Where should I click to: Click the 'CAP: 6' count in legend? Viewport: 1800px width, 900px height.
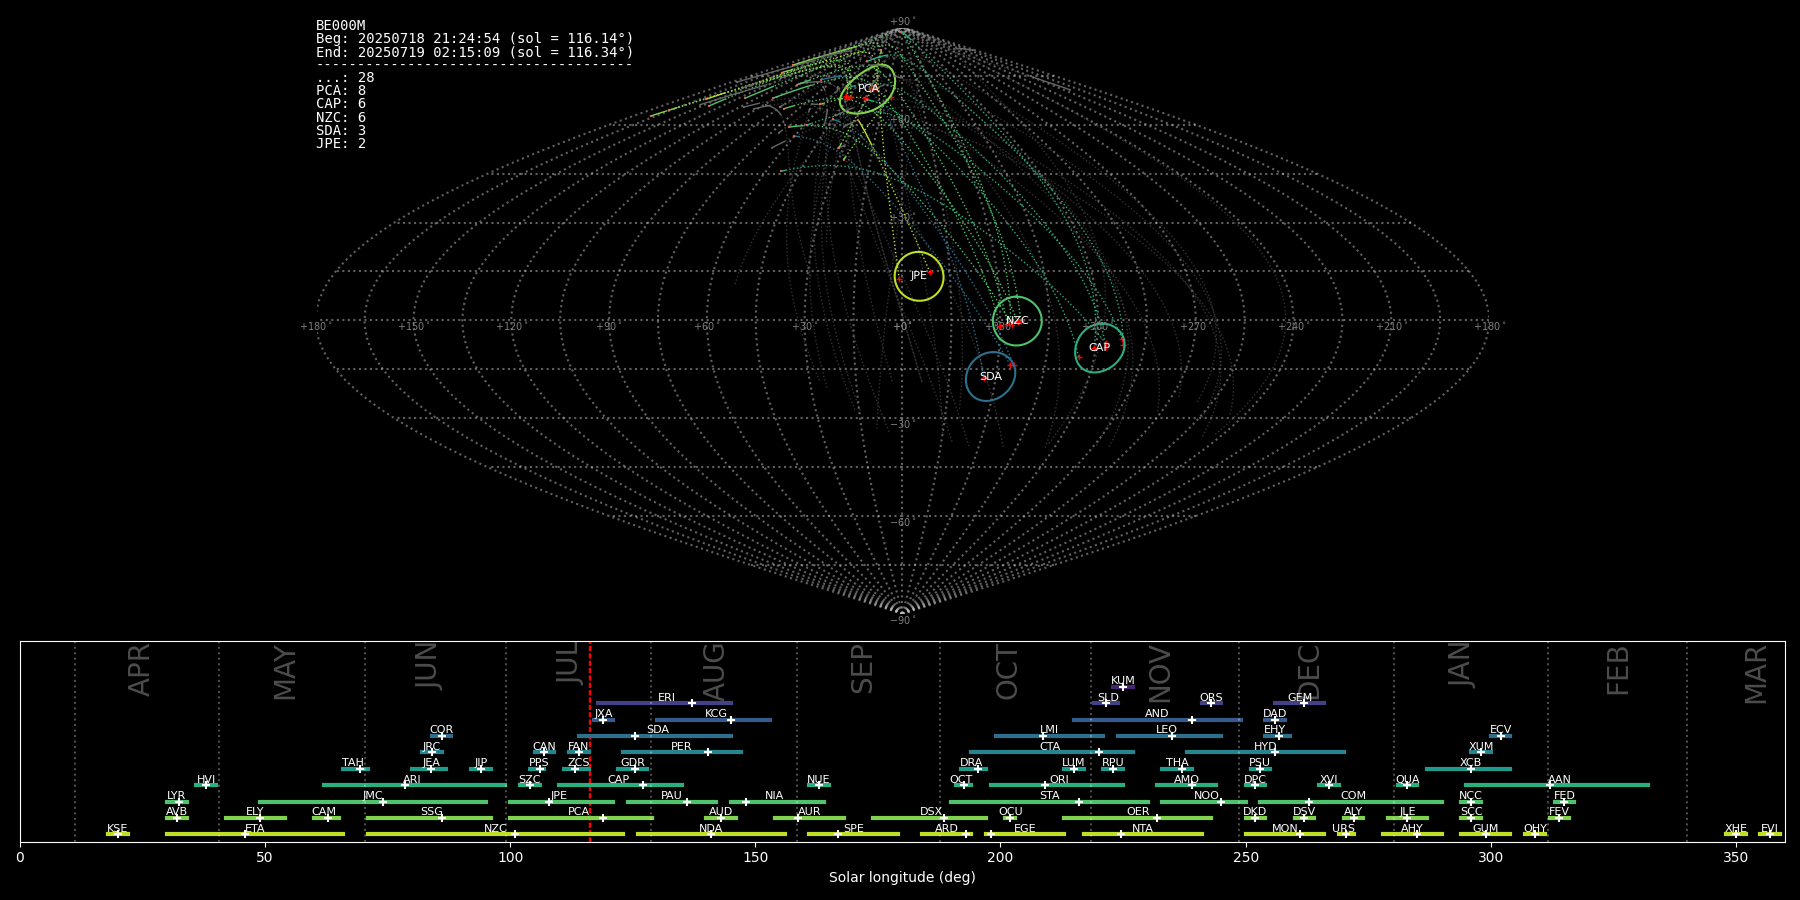point(341,104)
